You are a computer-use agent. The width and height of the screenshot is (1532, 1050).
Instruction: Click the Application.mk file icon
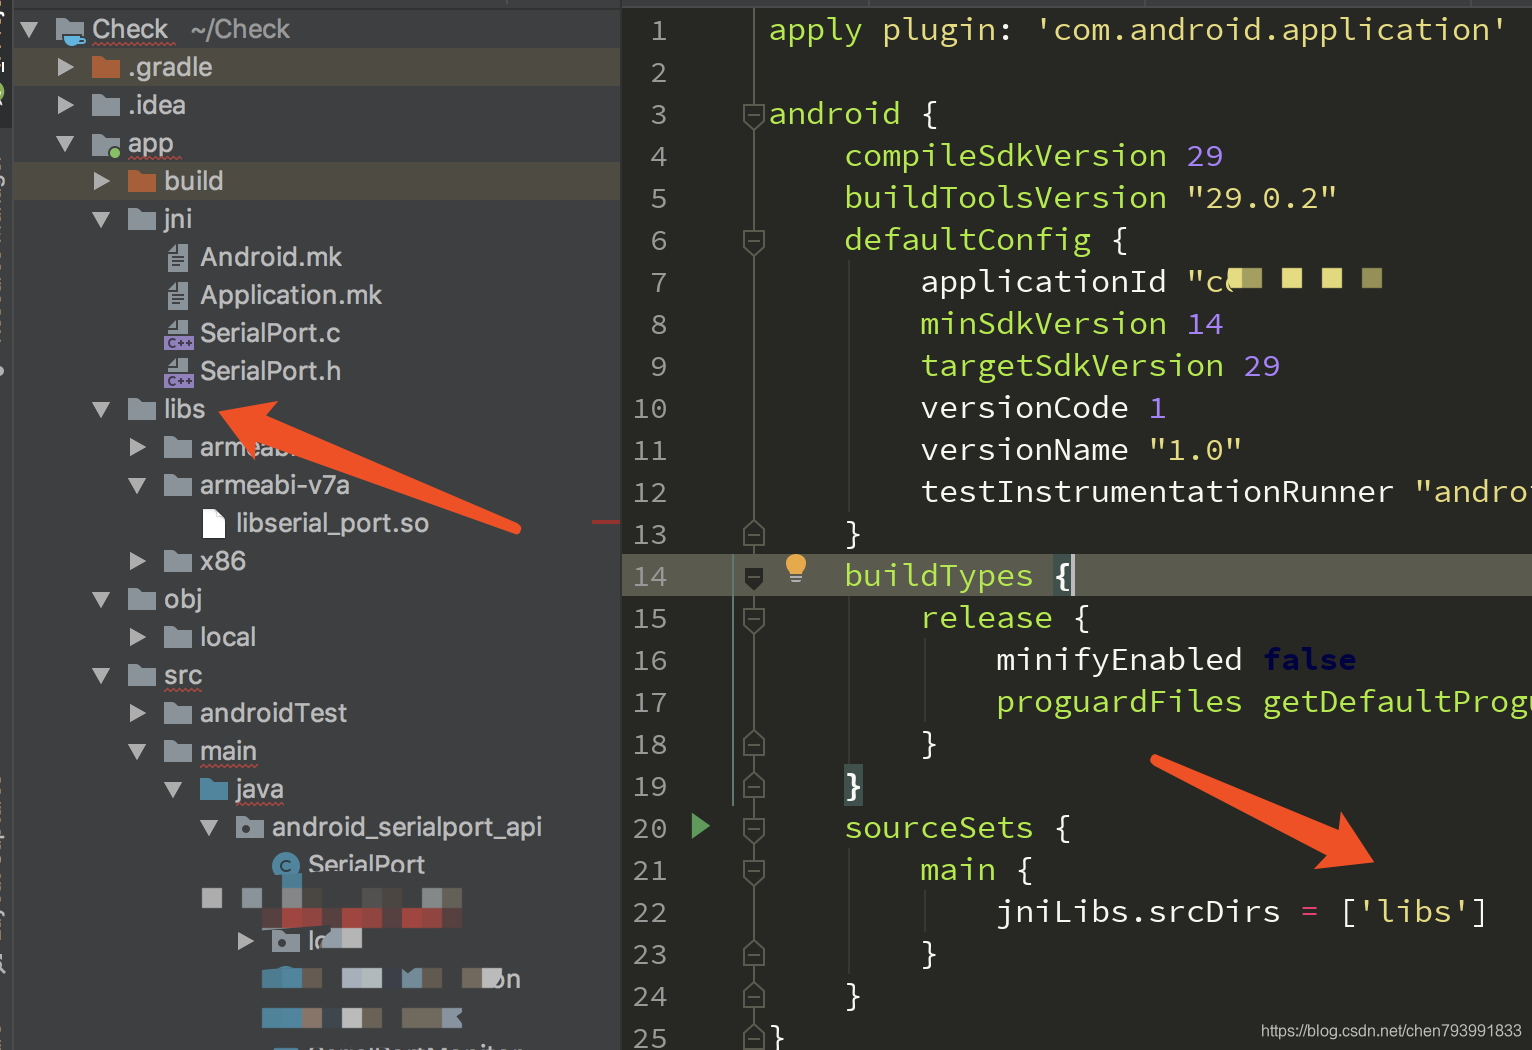pyautogui.click(x=177, y=296)
